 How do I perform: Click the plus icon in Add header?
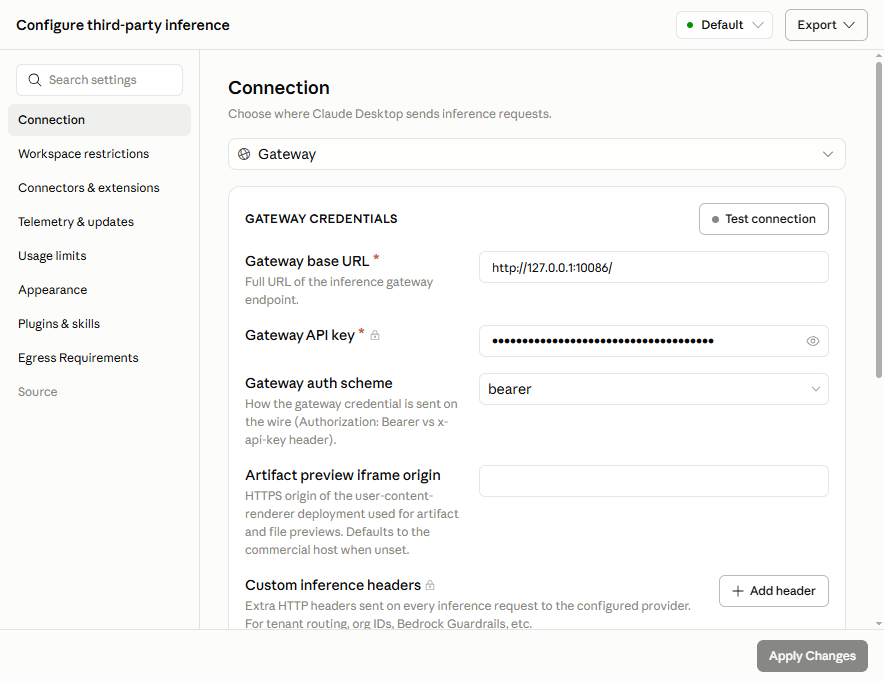pos(737,591)
